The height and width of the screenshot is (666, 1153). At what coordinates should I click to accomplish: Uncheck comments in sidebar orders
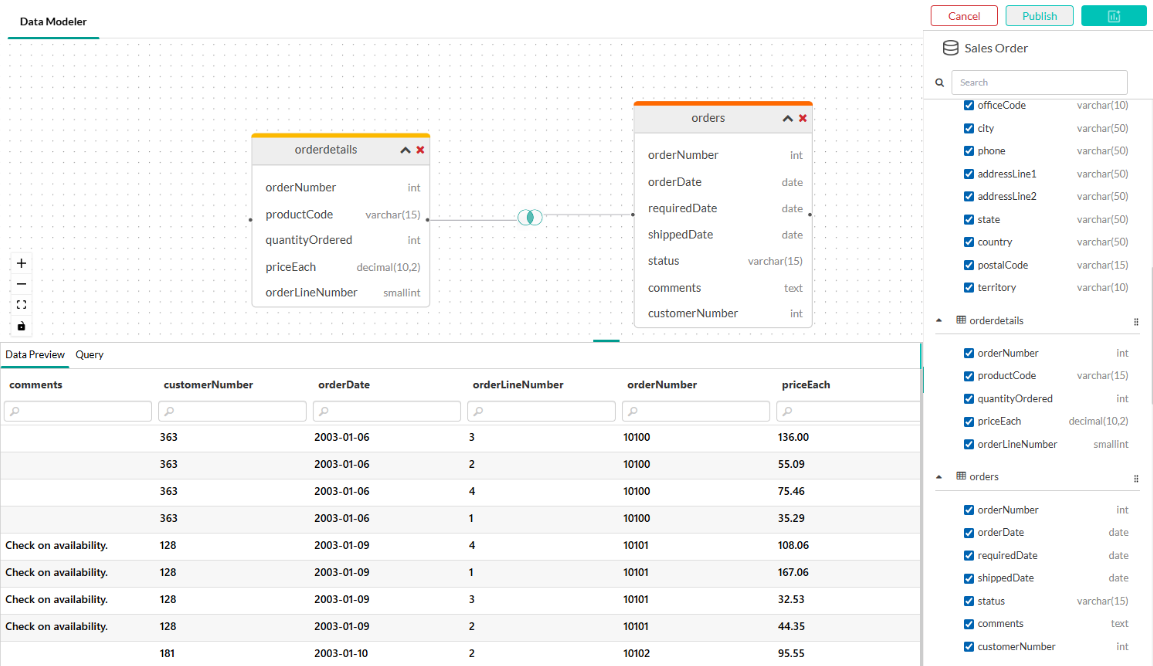(968, 623)
